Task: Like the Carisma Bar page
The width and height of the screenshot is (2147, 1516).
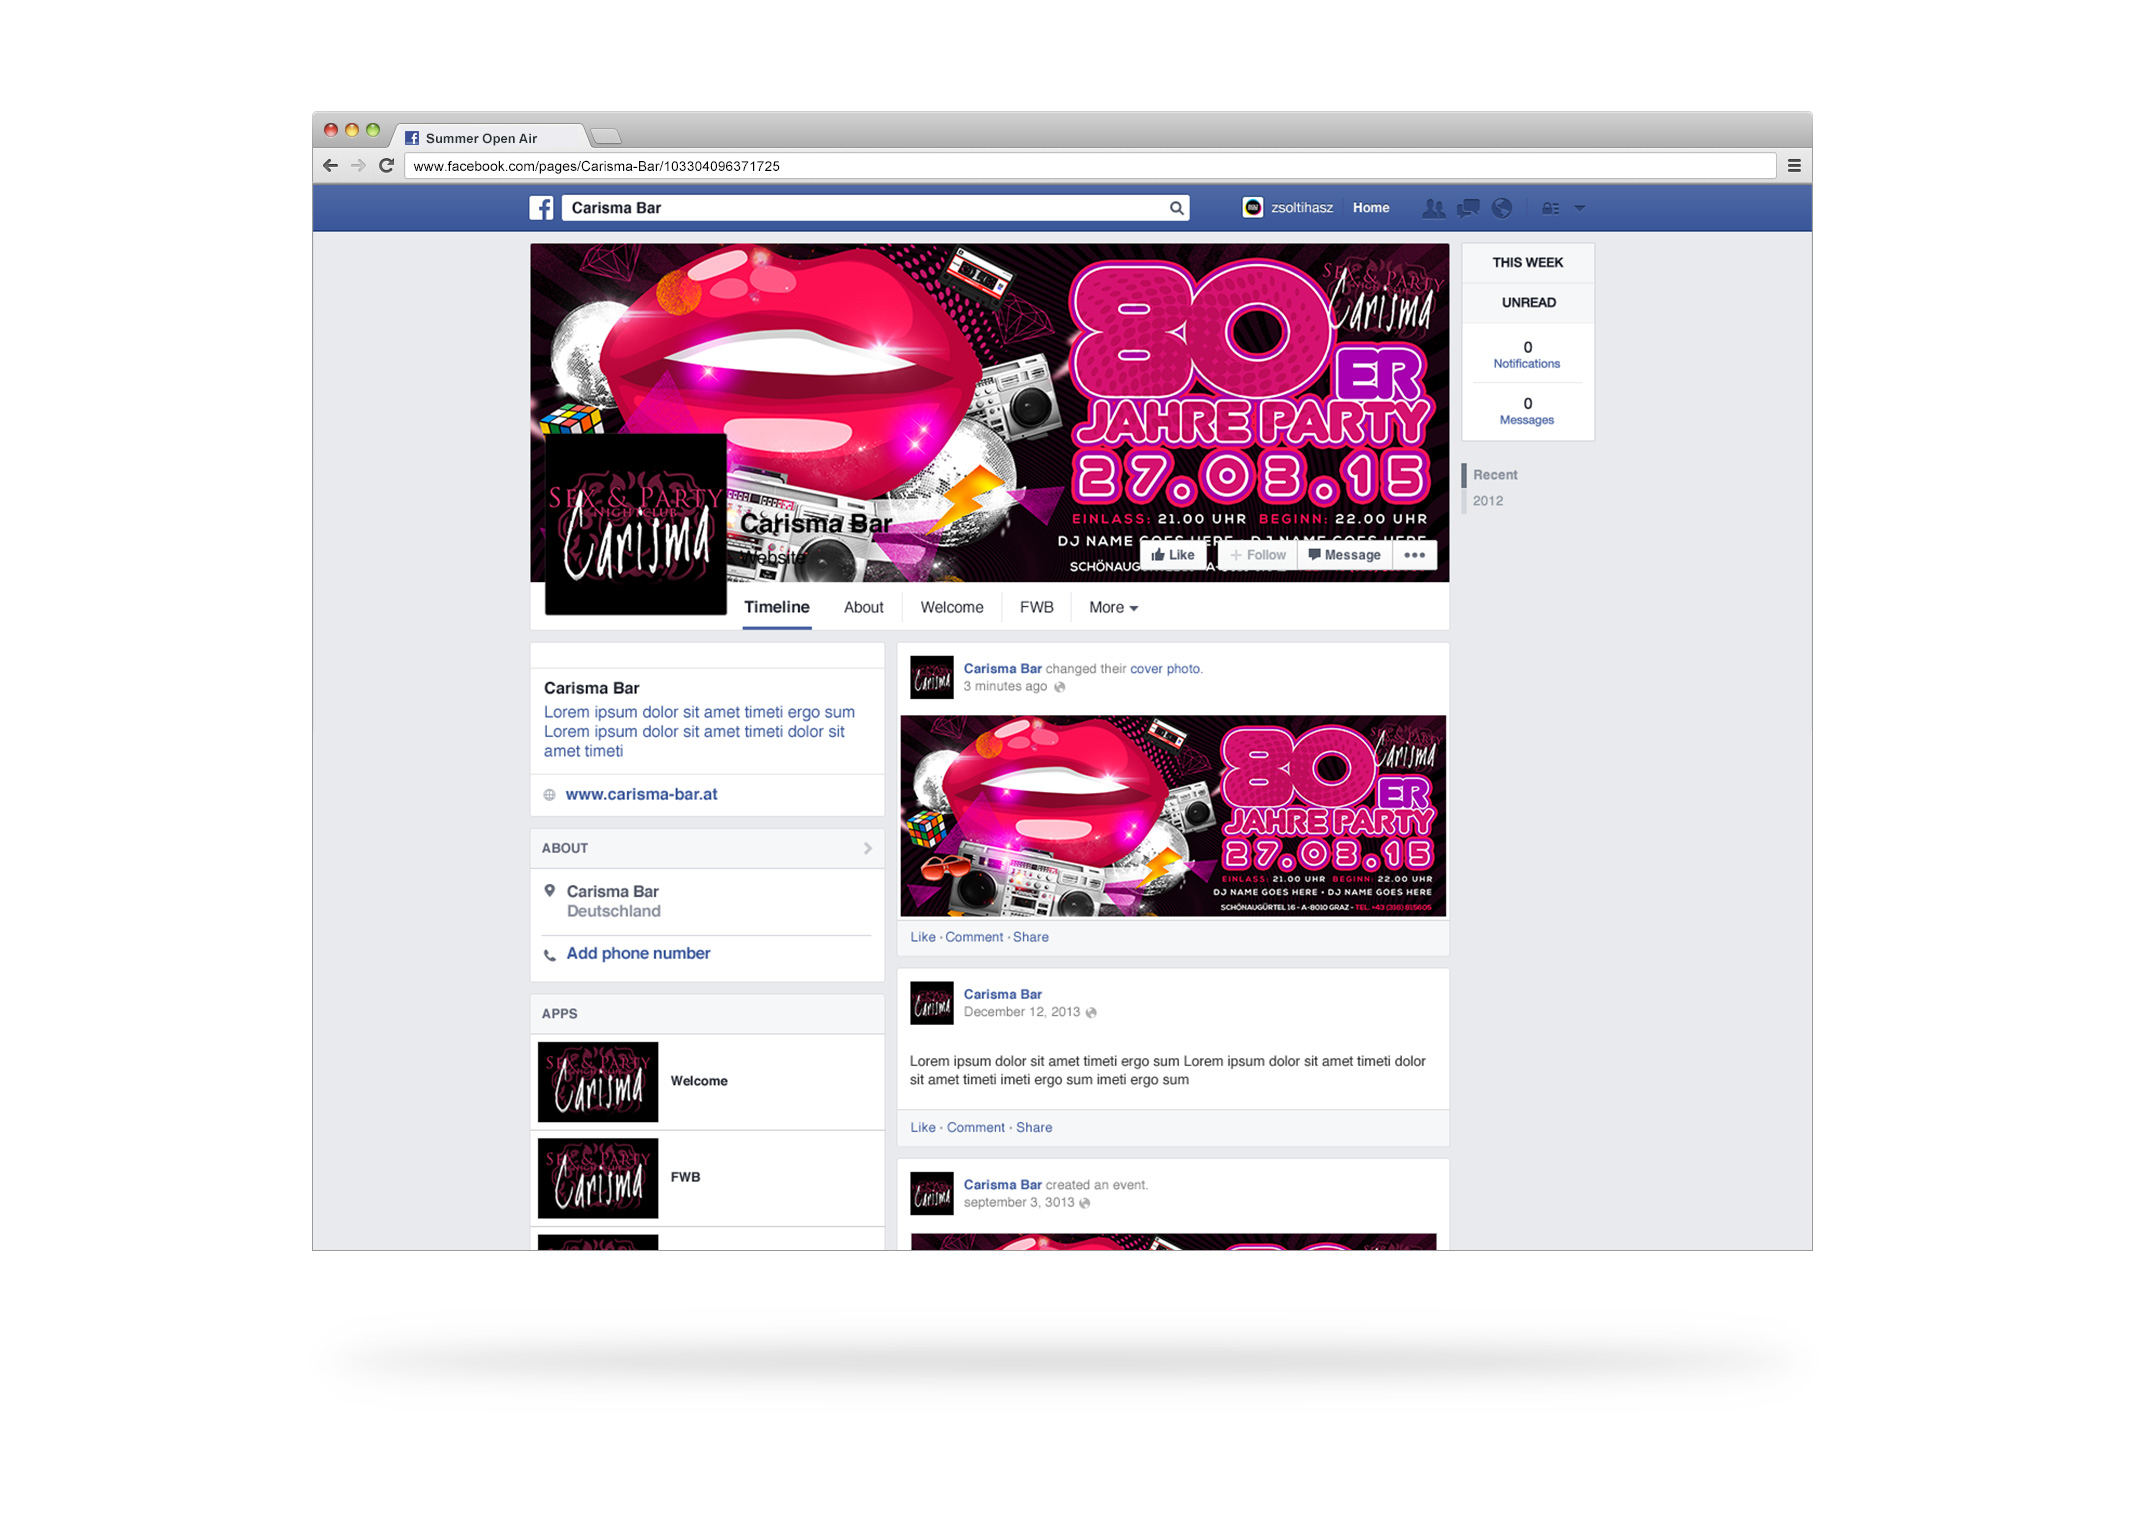Action: point(1173,555)
